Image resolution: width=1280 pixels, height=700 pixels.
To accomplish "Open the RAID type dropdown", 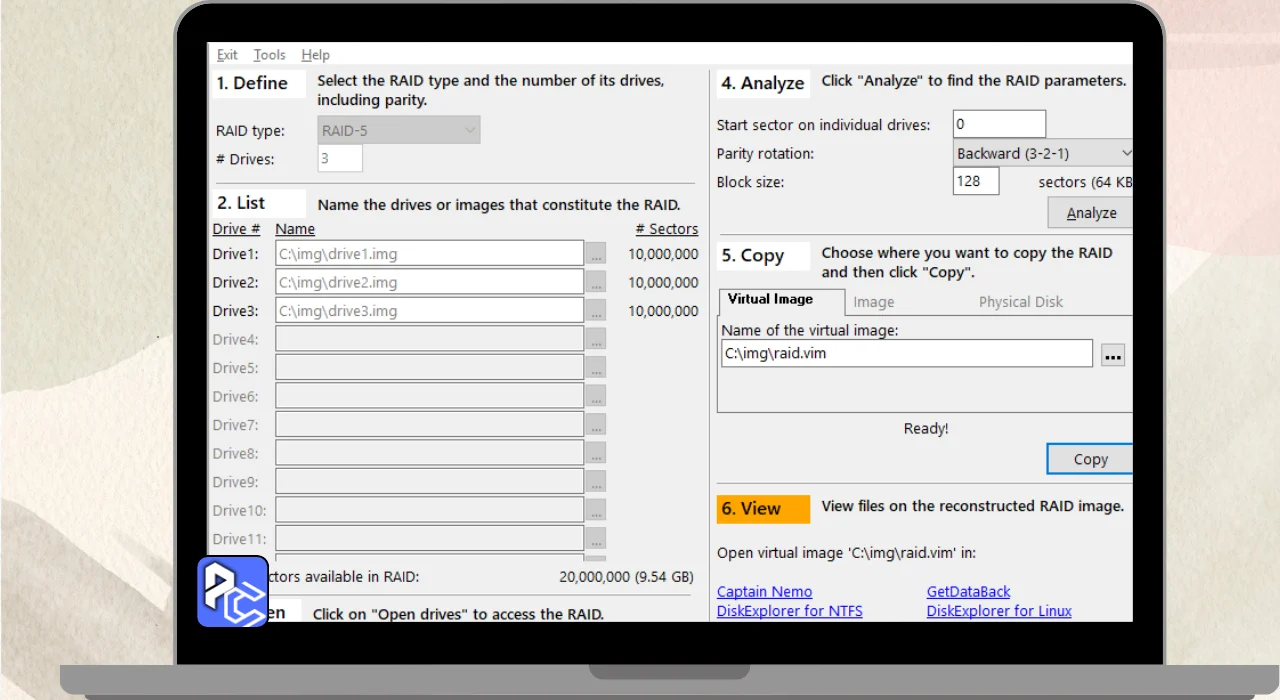I will 399,130.
